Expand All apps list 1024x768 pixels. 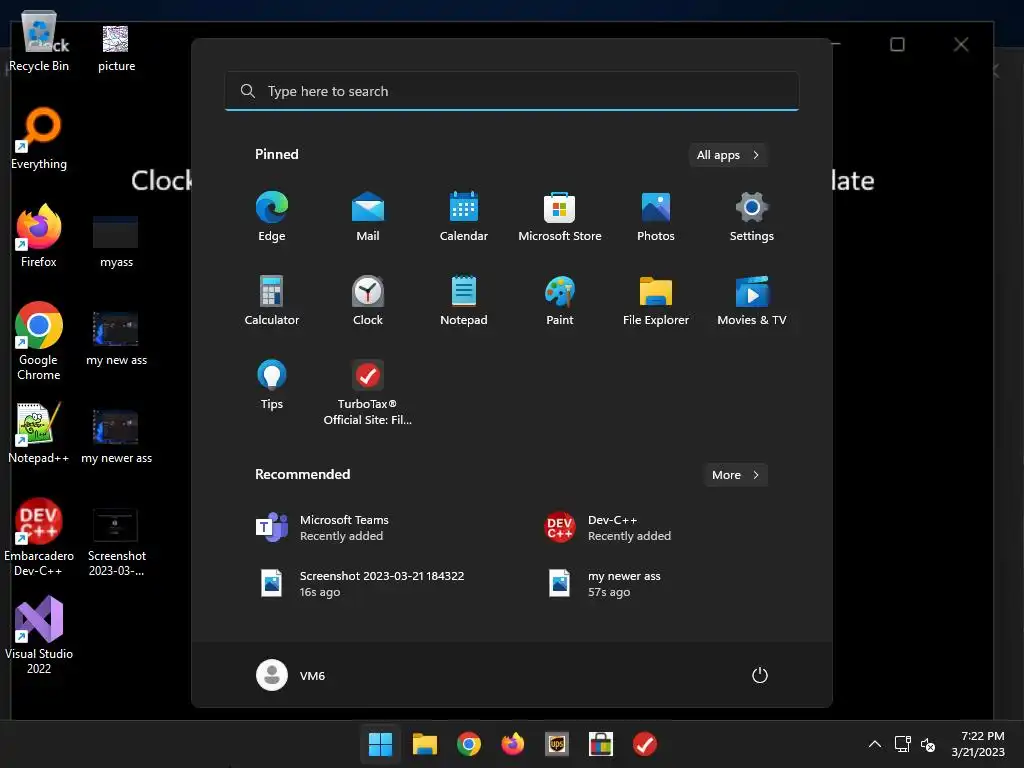point(728,155)
